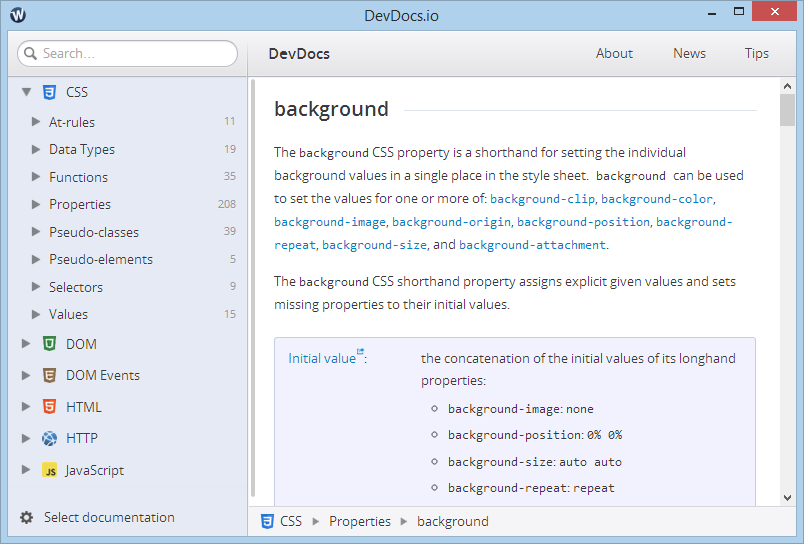
Task: Open the background-clip link
Action: coord(542,199)
